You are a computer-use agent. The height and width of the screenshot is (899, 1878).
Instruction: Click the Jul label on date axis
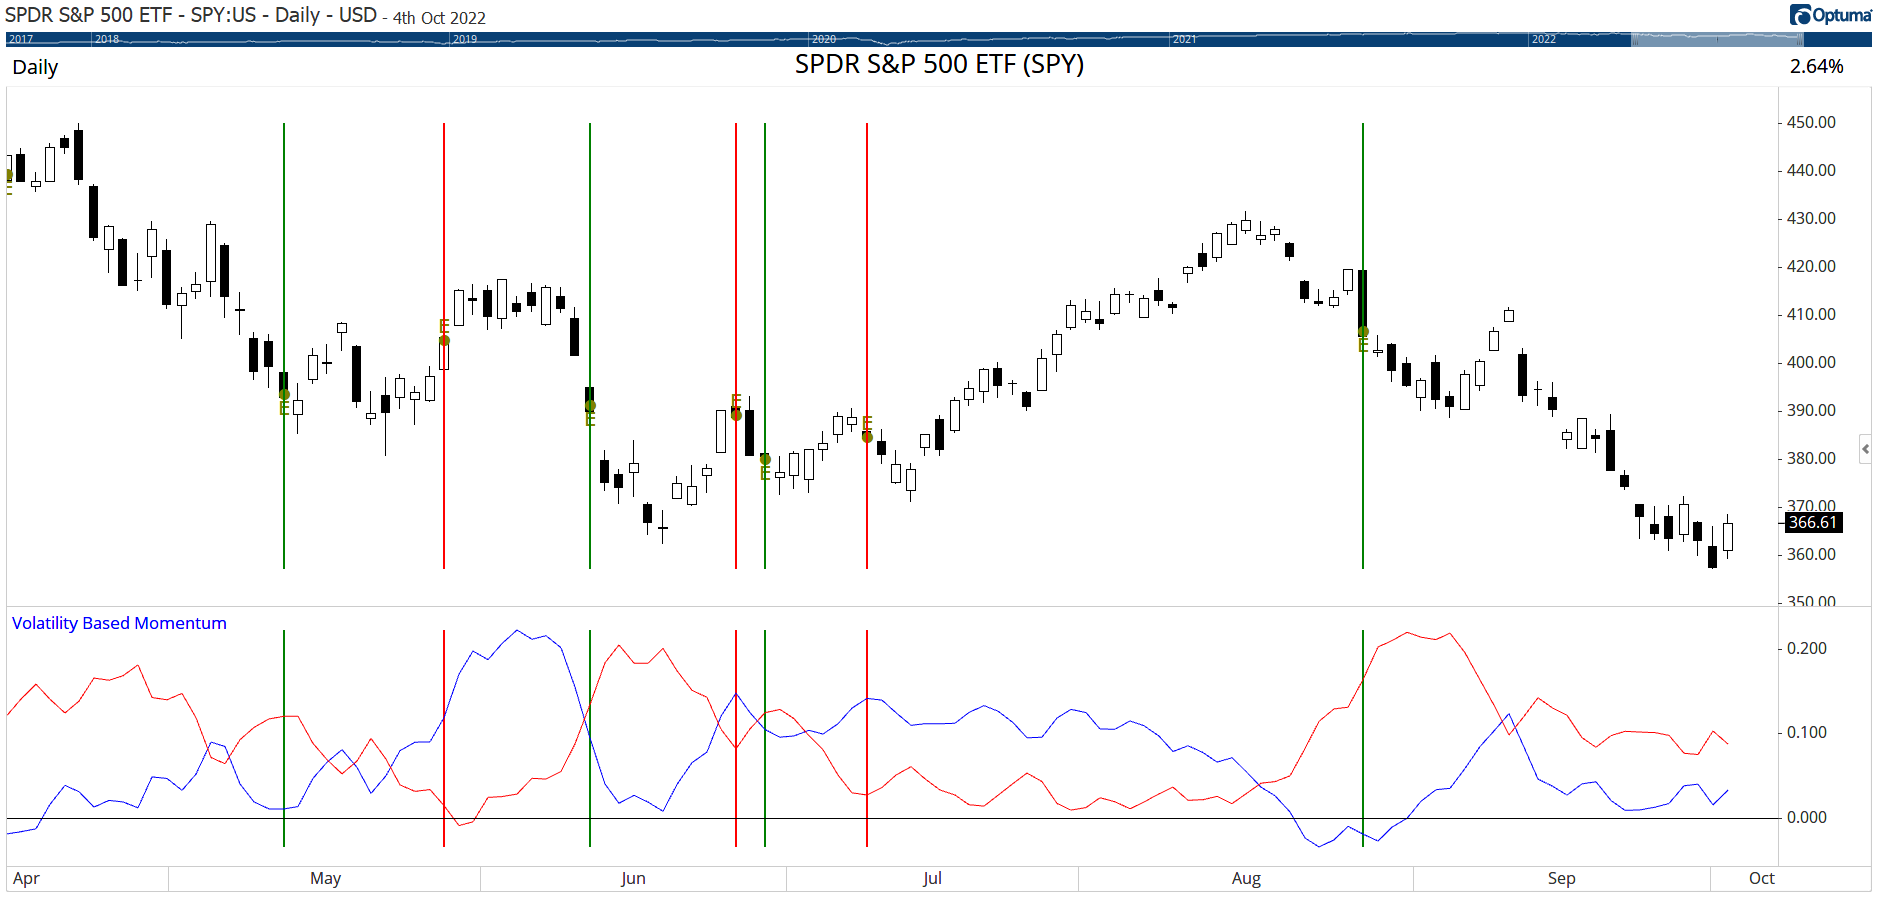click(932, 878)
